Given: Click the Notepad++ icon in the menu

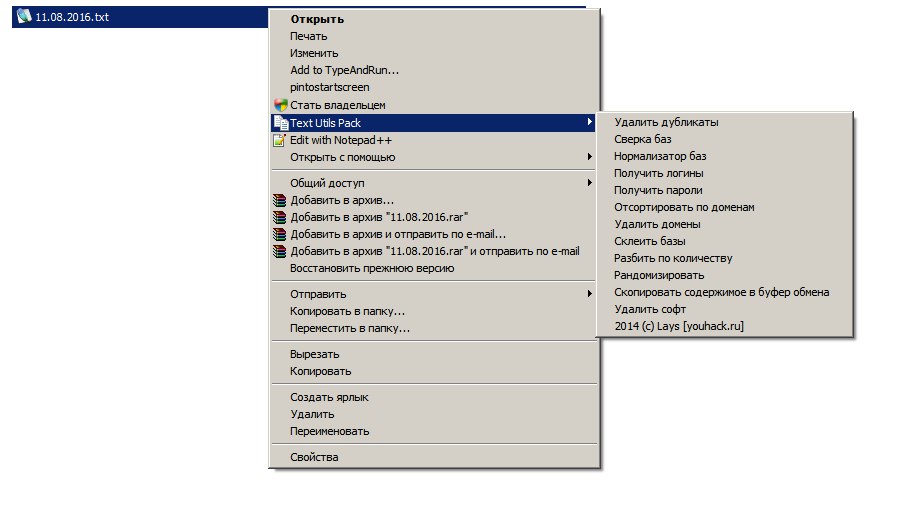Looking at the screenshot, I should 280,140.
